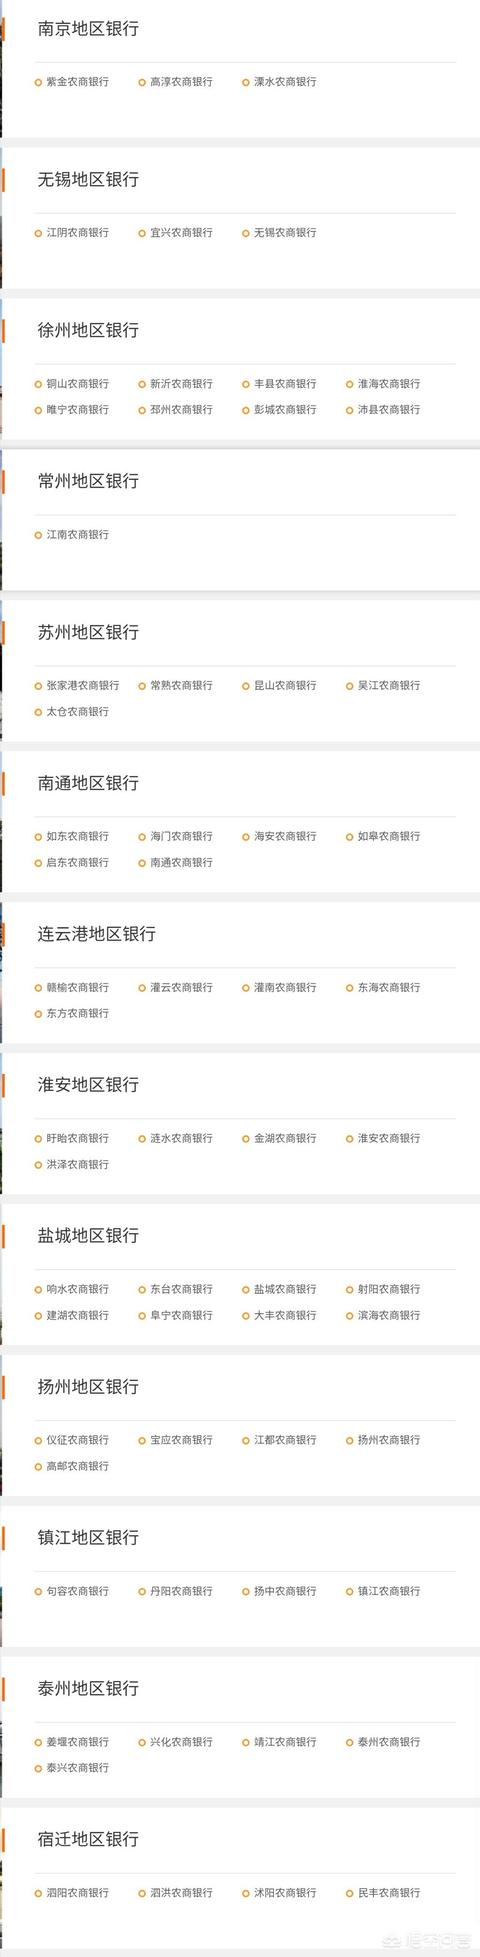Open the 铜山农商银行 link
The height and width of the screenshot is (1957, 480).
(x=78, y=384)
